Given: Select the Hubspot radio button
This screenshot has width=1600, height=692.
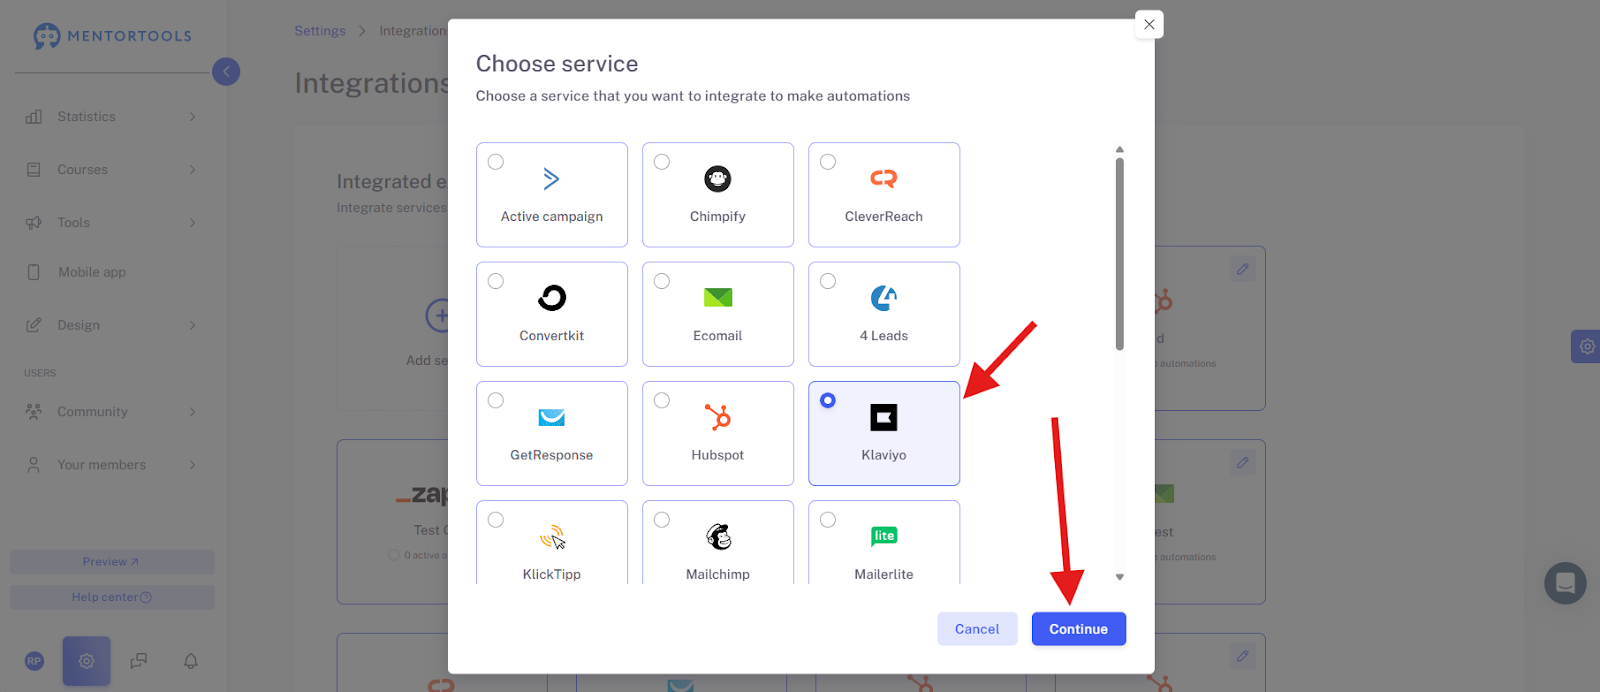Looking at the screenshot, I should (662, 400).
